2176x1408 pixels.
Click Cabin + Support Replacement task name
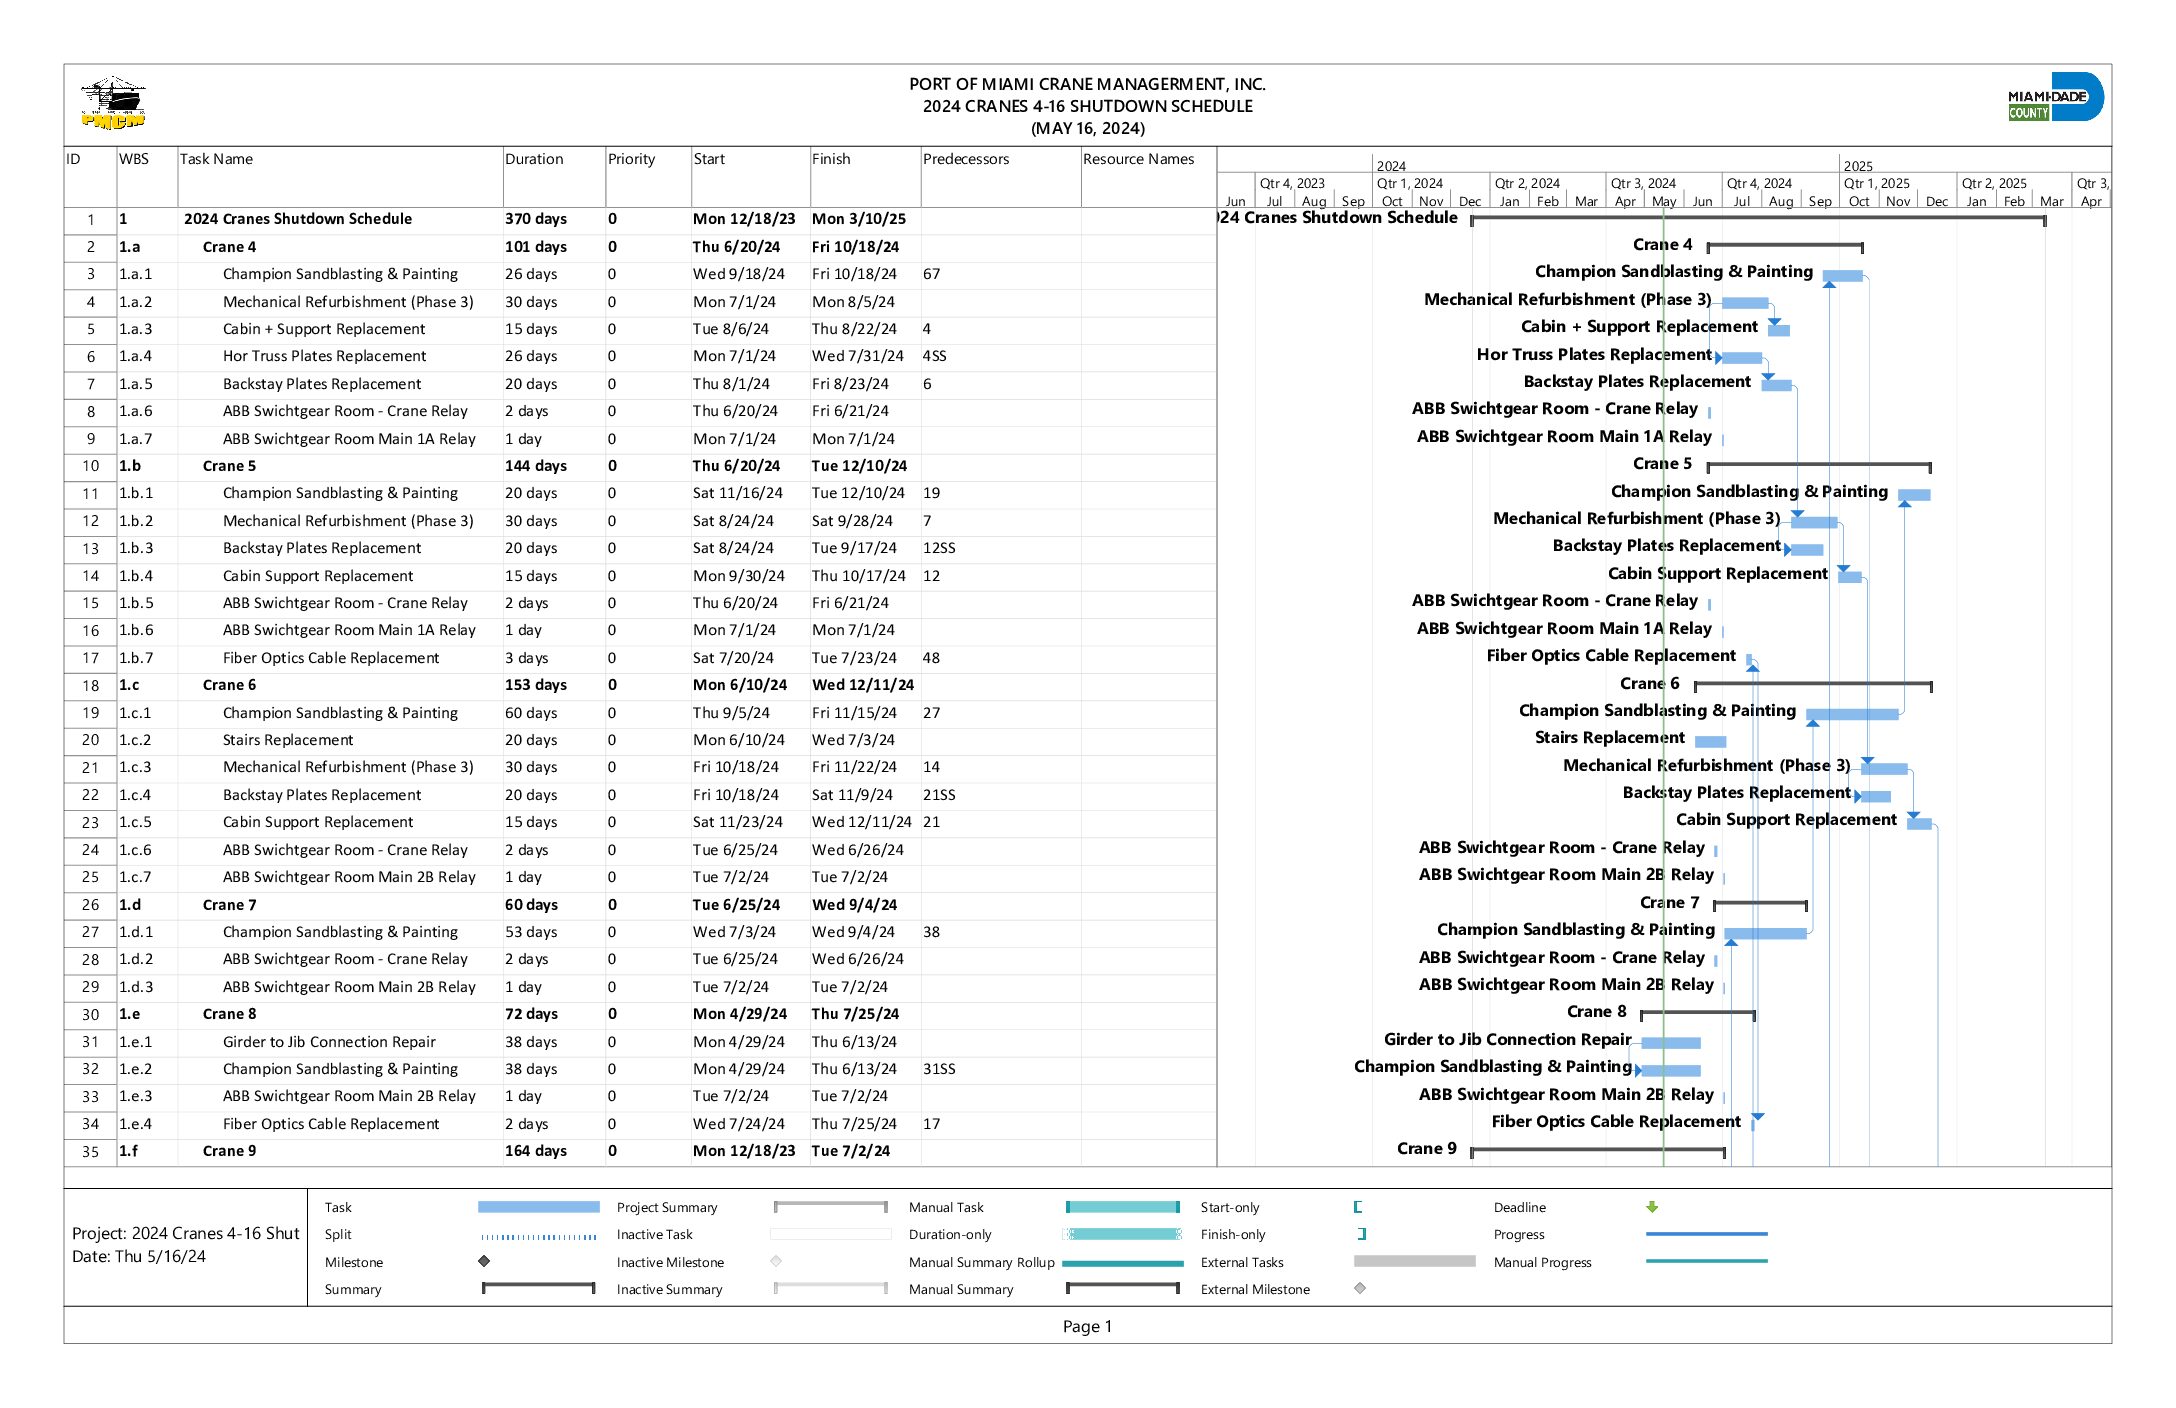click(x=324, y=329)
